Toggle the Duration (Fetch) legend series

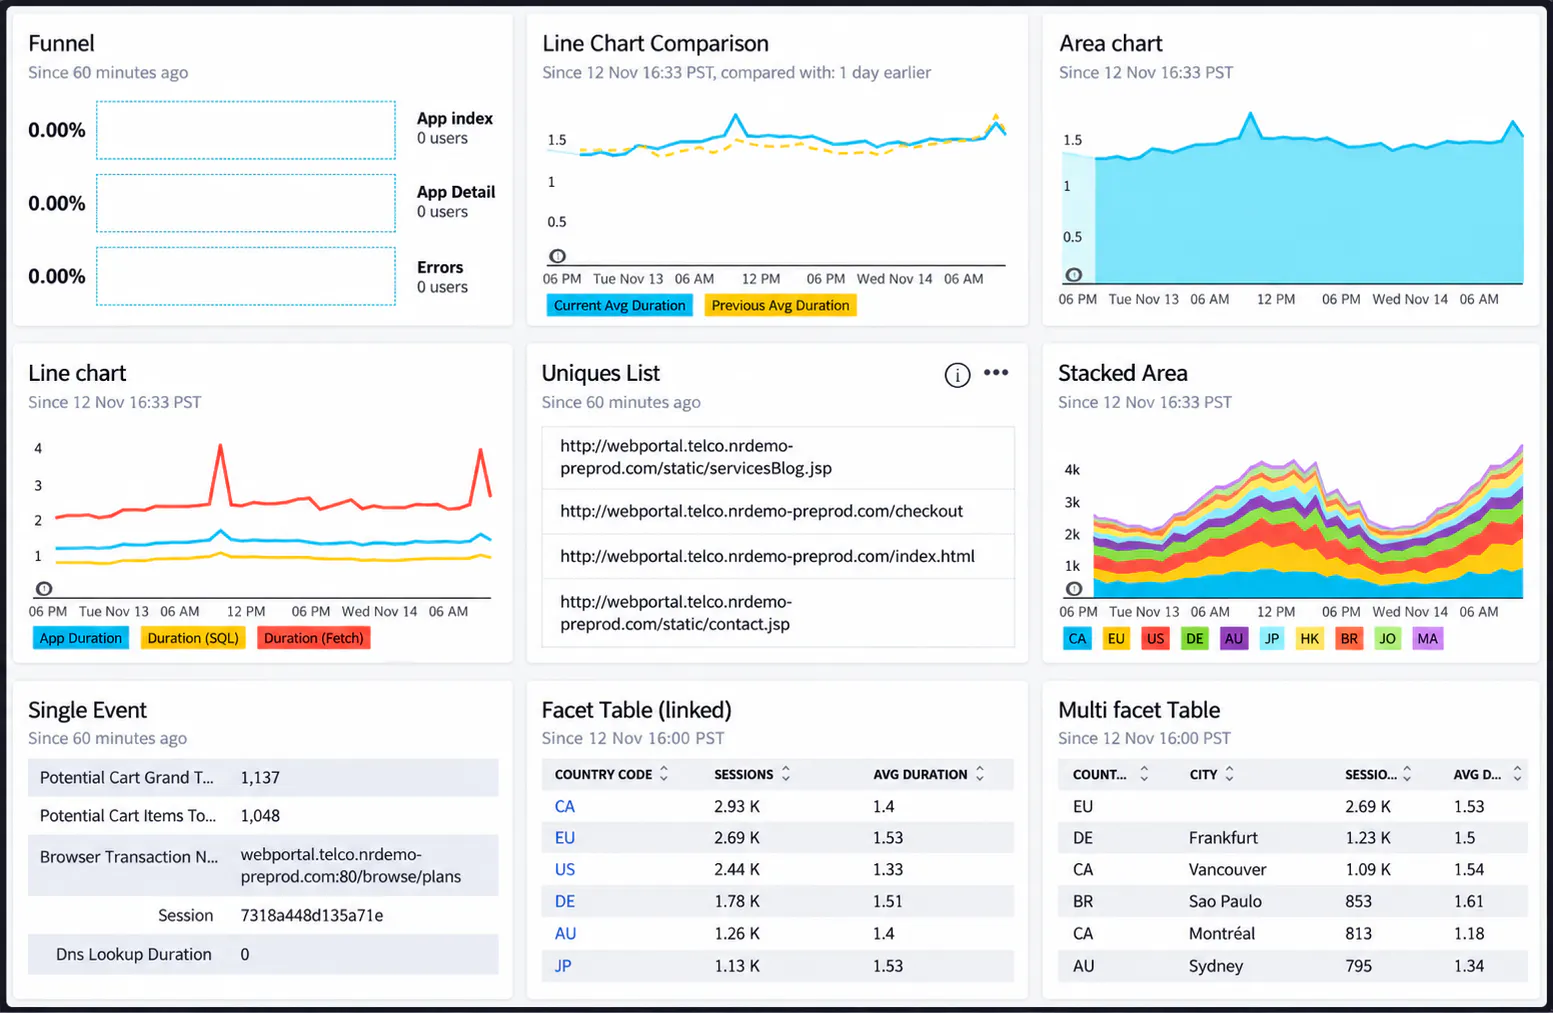(x=313, y=638)
